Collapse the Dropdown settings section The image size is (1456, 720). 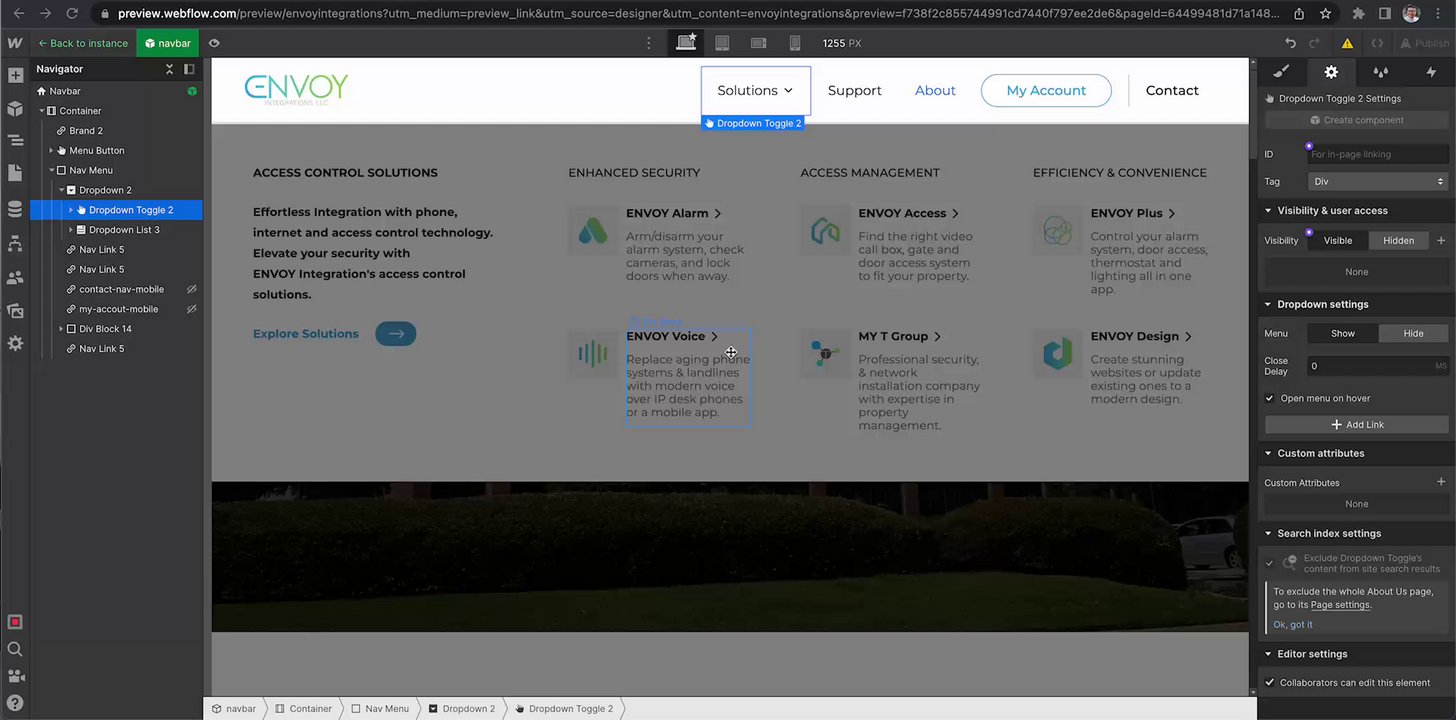(1268, 304)
